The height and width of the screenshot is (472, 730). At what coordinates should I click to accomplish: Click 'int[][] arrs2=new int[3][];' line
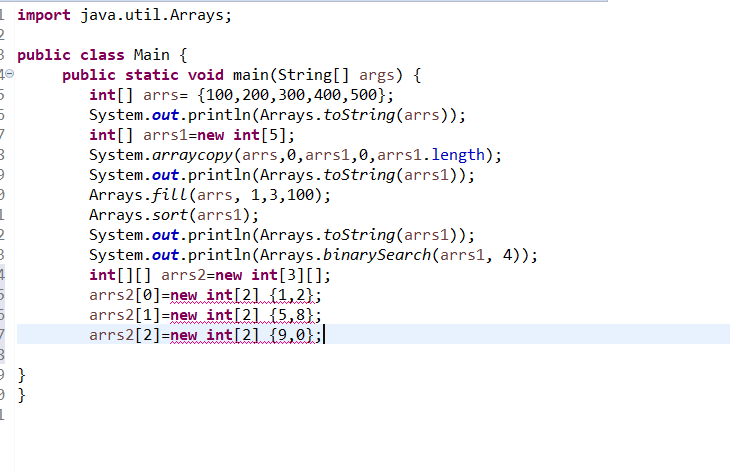tap(210, 275)
